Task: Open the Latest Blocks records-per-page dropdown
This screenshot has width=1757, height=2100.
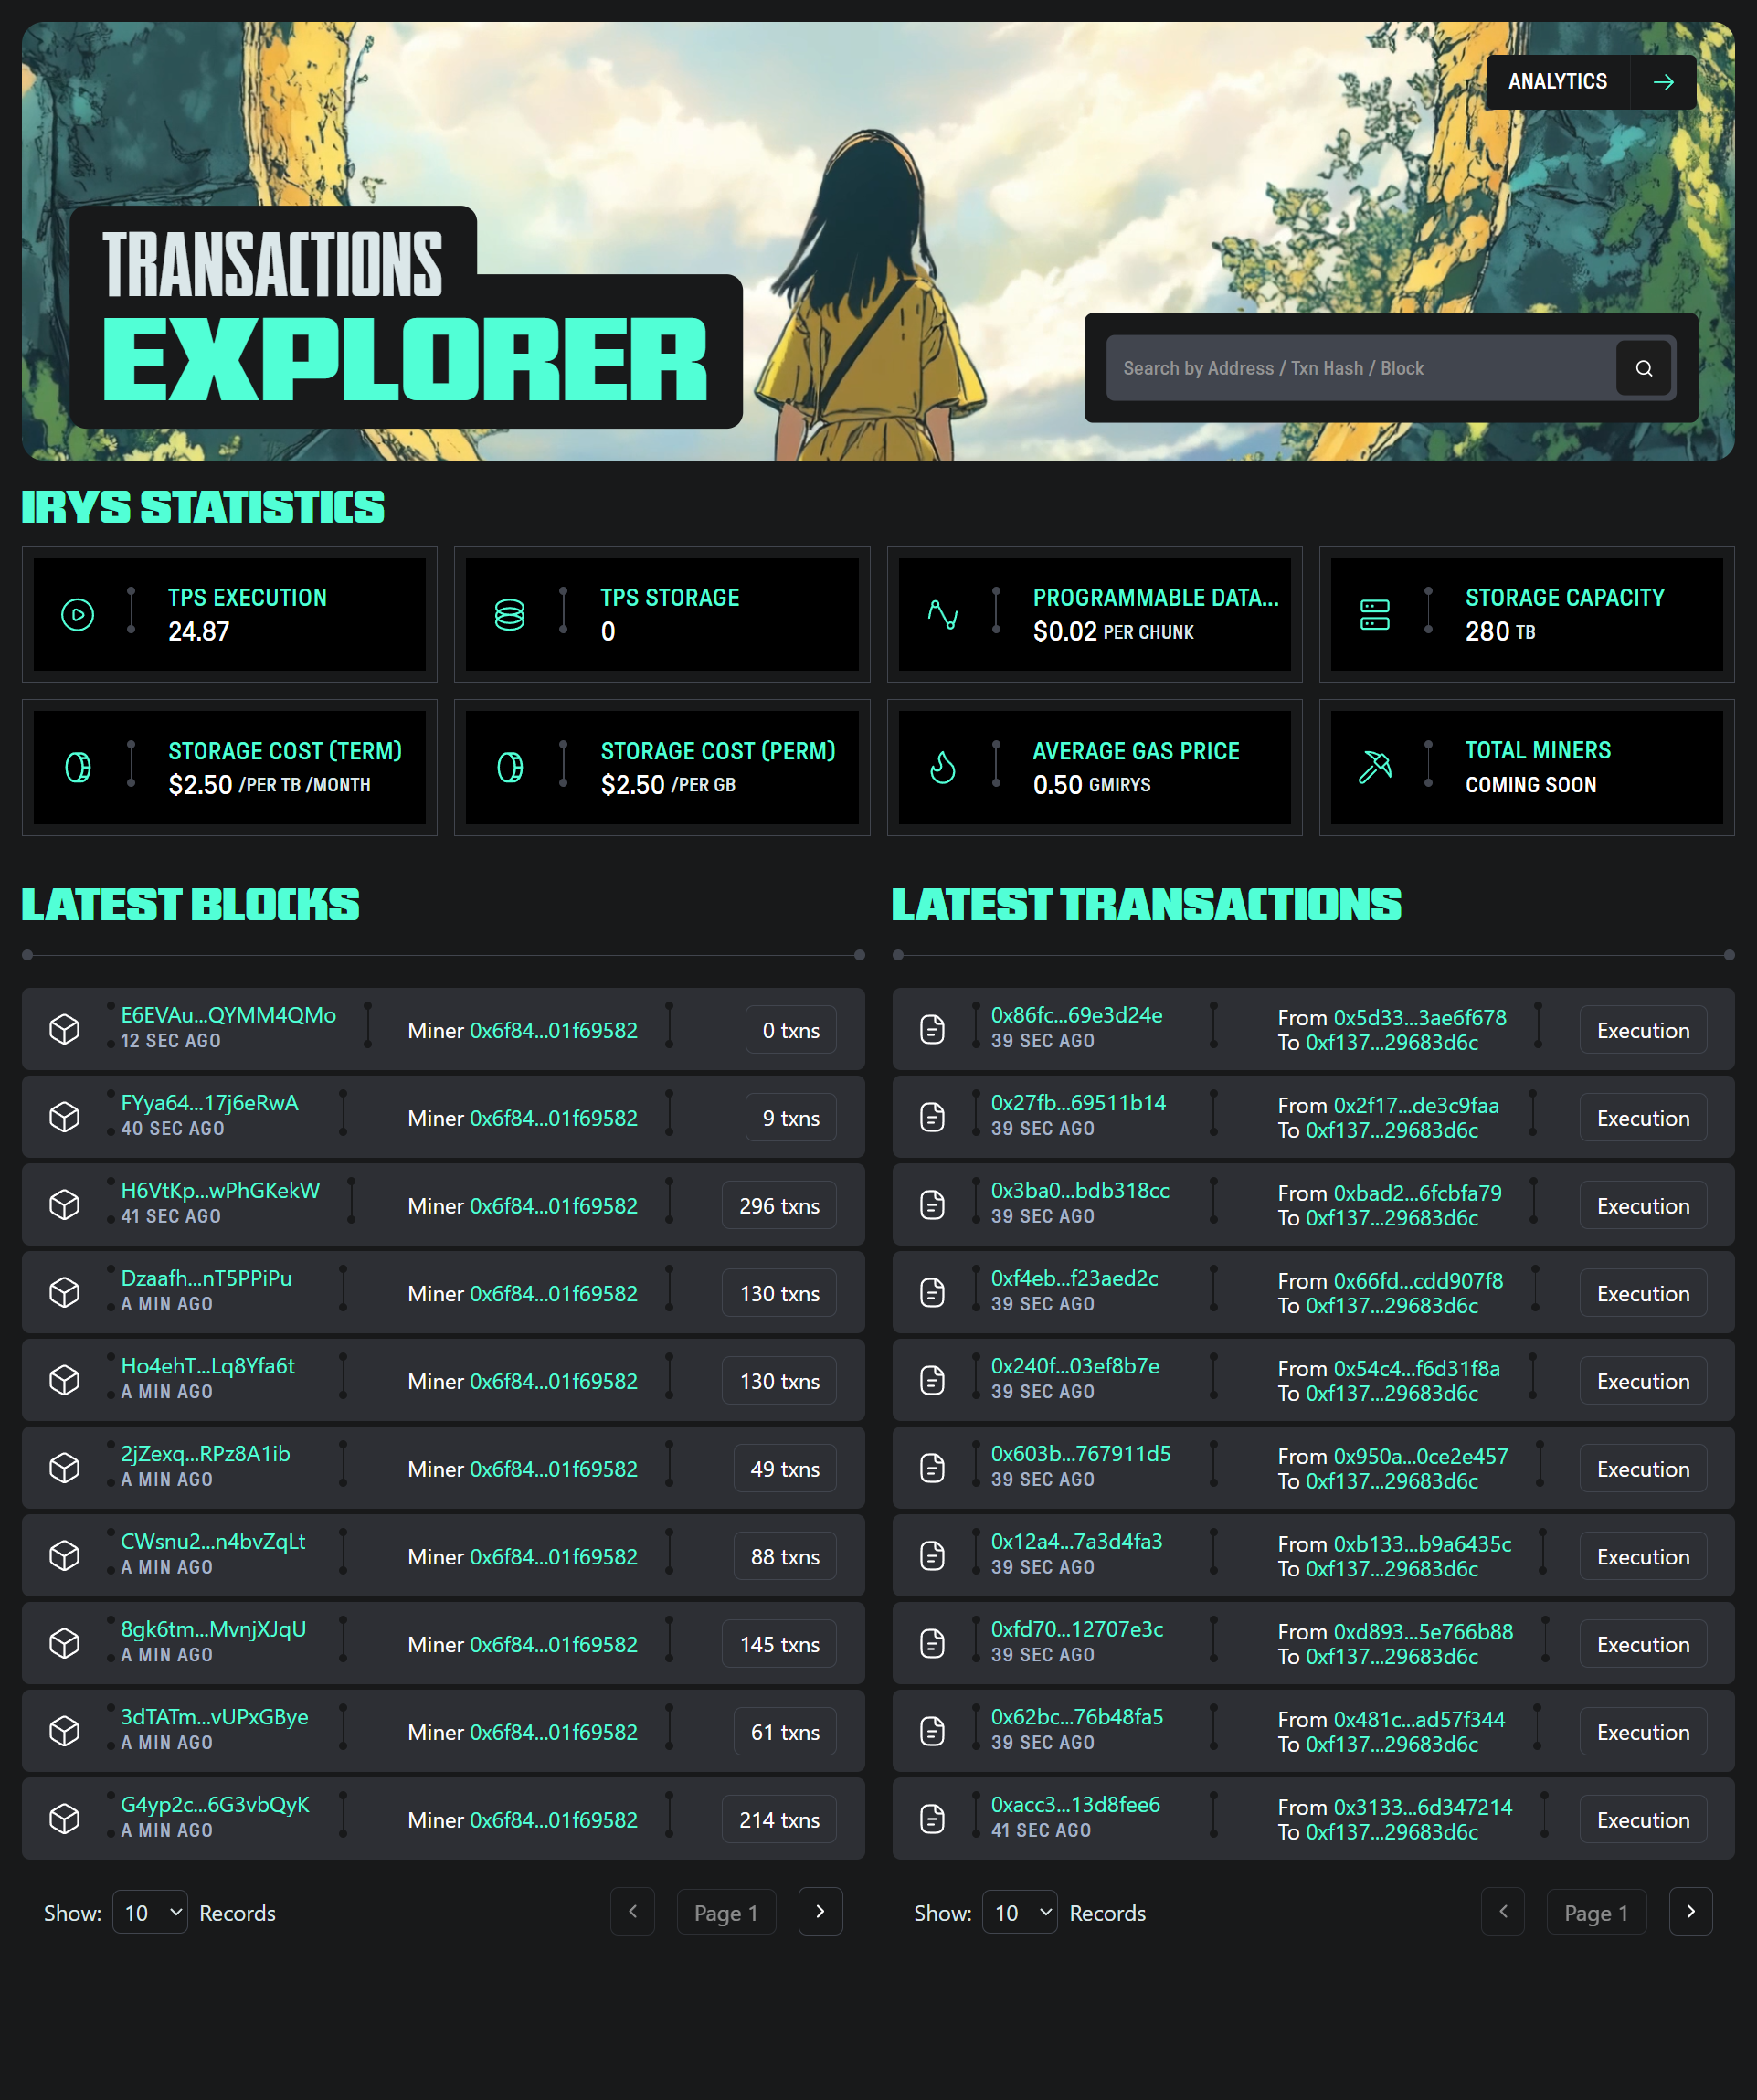Action: pyautogui.click(x=150, y=1912)
